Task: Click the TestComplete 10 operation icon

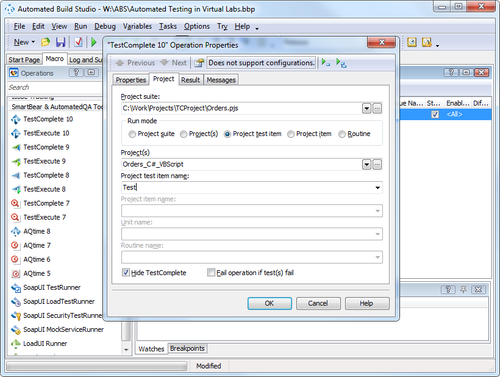Action: click(x=16, y=119)
